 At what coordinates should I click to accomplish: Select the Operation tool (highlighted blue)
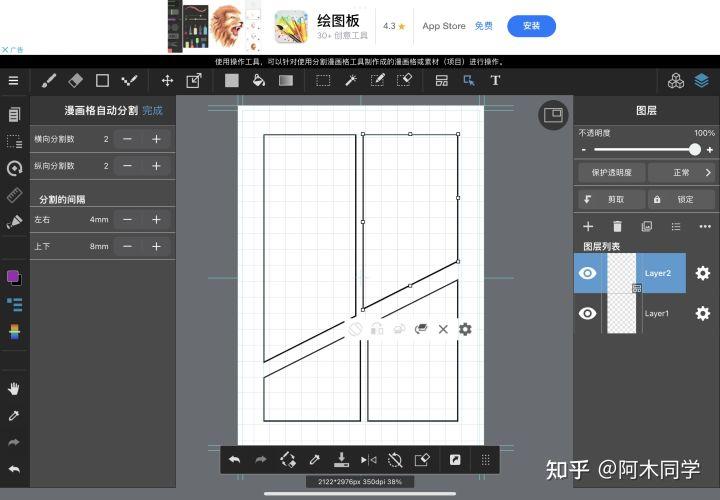469,81
